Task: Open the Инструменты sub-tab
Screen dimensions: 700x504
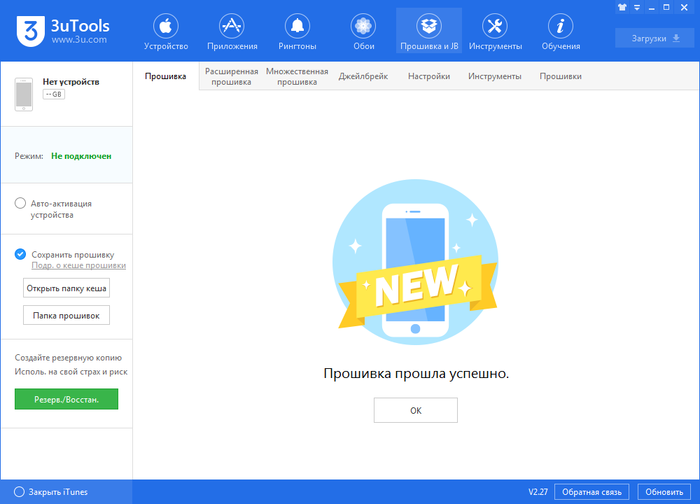Action: [x=495, y=76]
